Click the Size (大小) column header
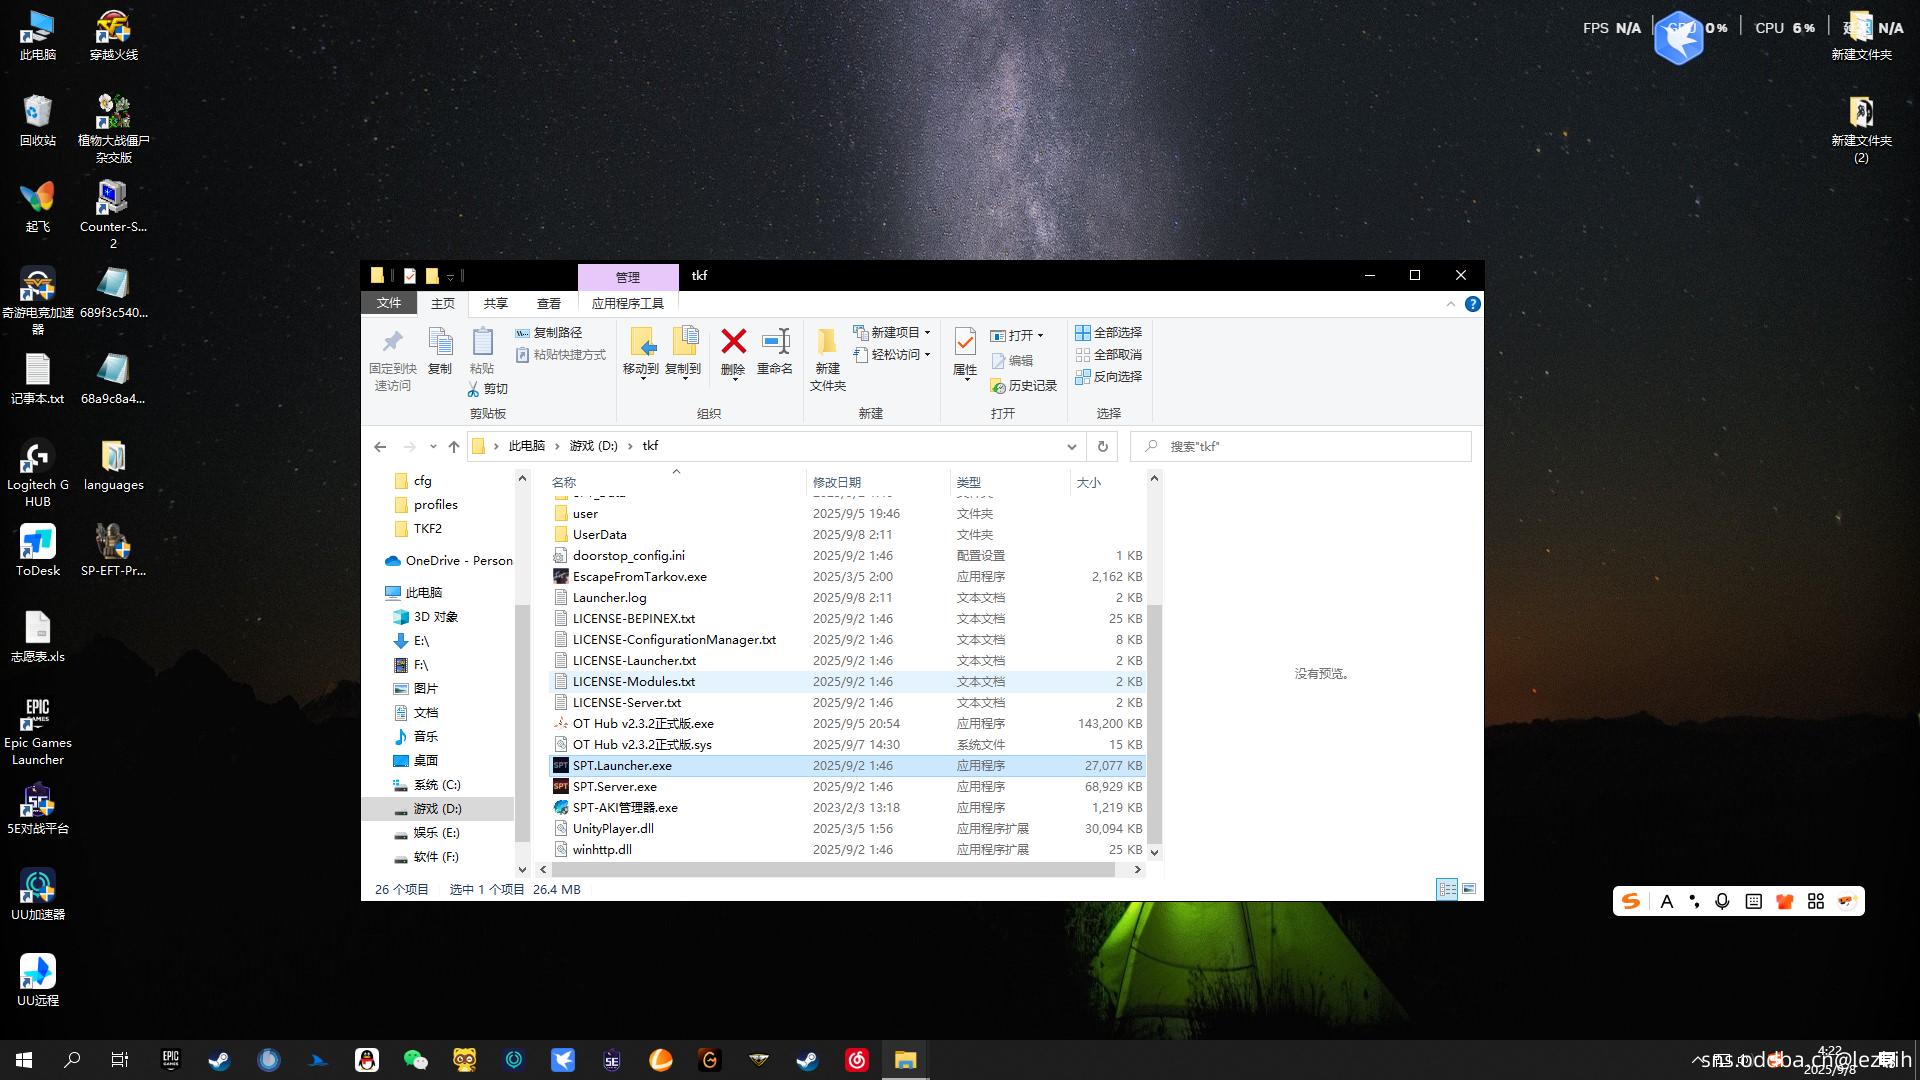The height and width of the screenshot is (1080, 1920). point(1107,482)
